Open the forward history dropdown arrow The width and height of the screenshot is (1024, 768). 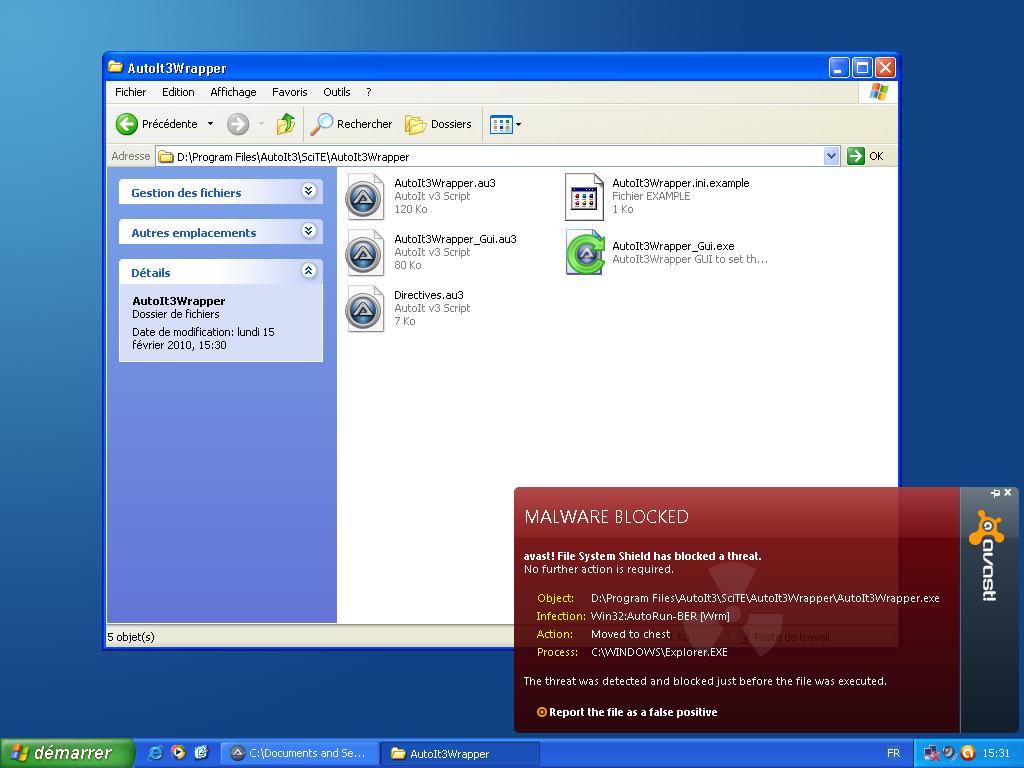[261, 124]
